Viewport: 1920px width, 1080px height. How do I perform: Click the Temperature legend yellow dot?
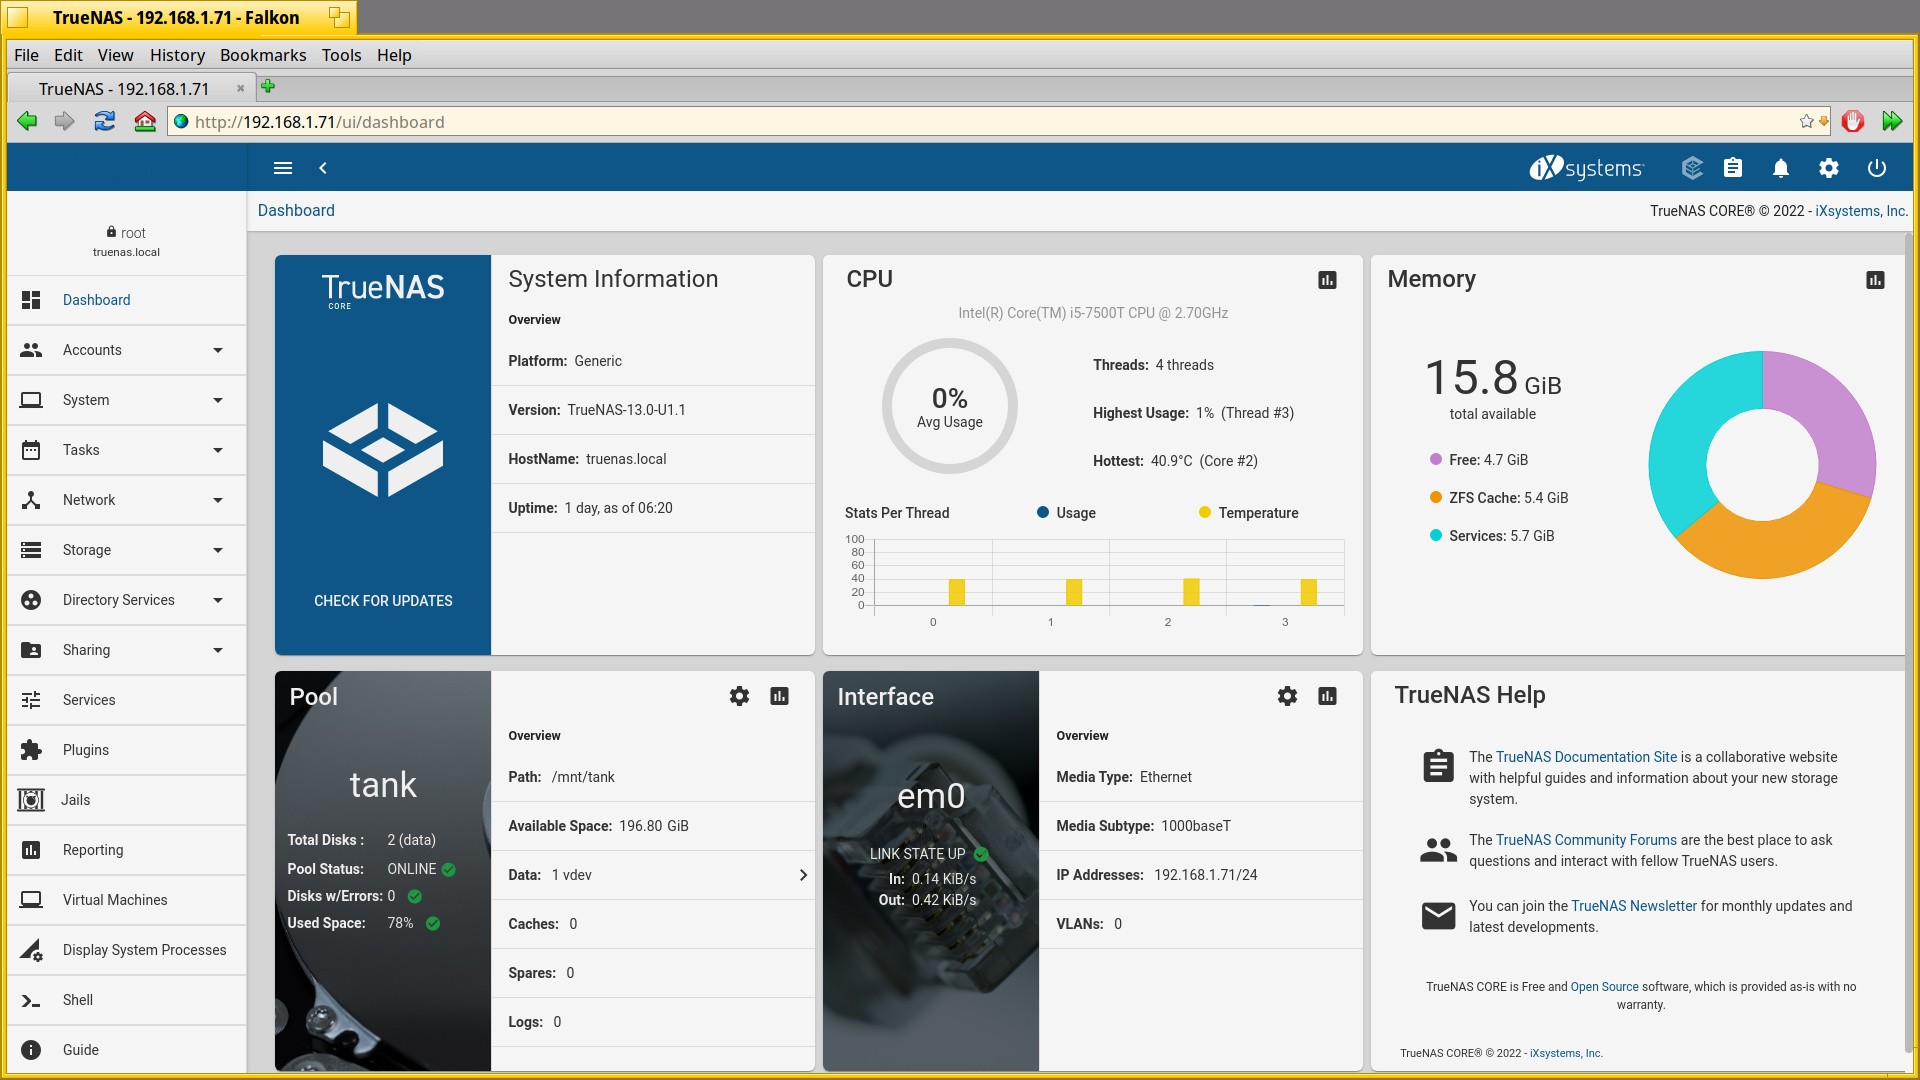(1205, 512)
